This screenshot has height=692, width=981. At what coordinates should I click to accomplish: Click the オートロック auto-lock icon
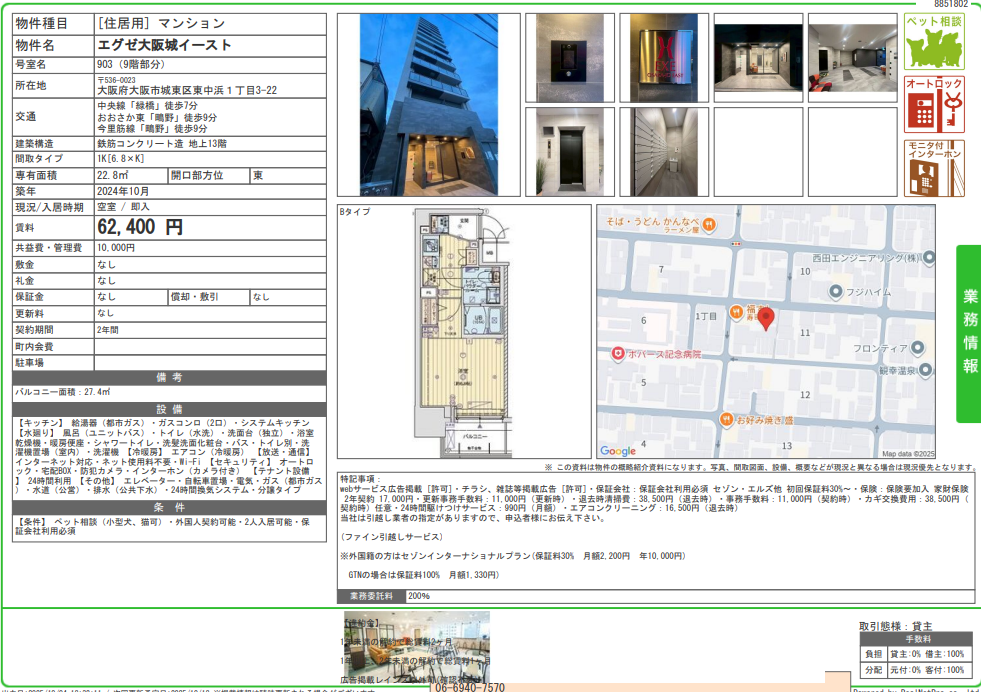[934, 104]
